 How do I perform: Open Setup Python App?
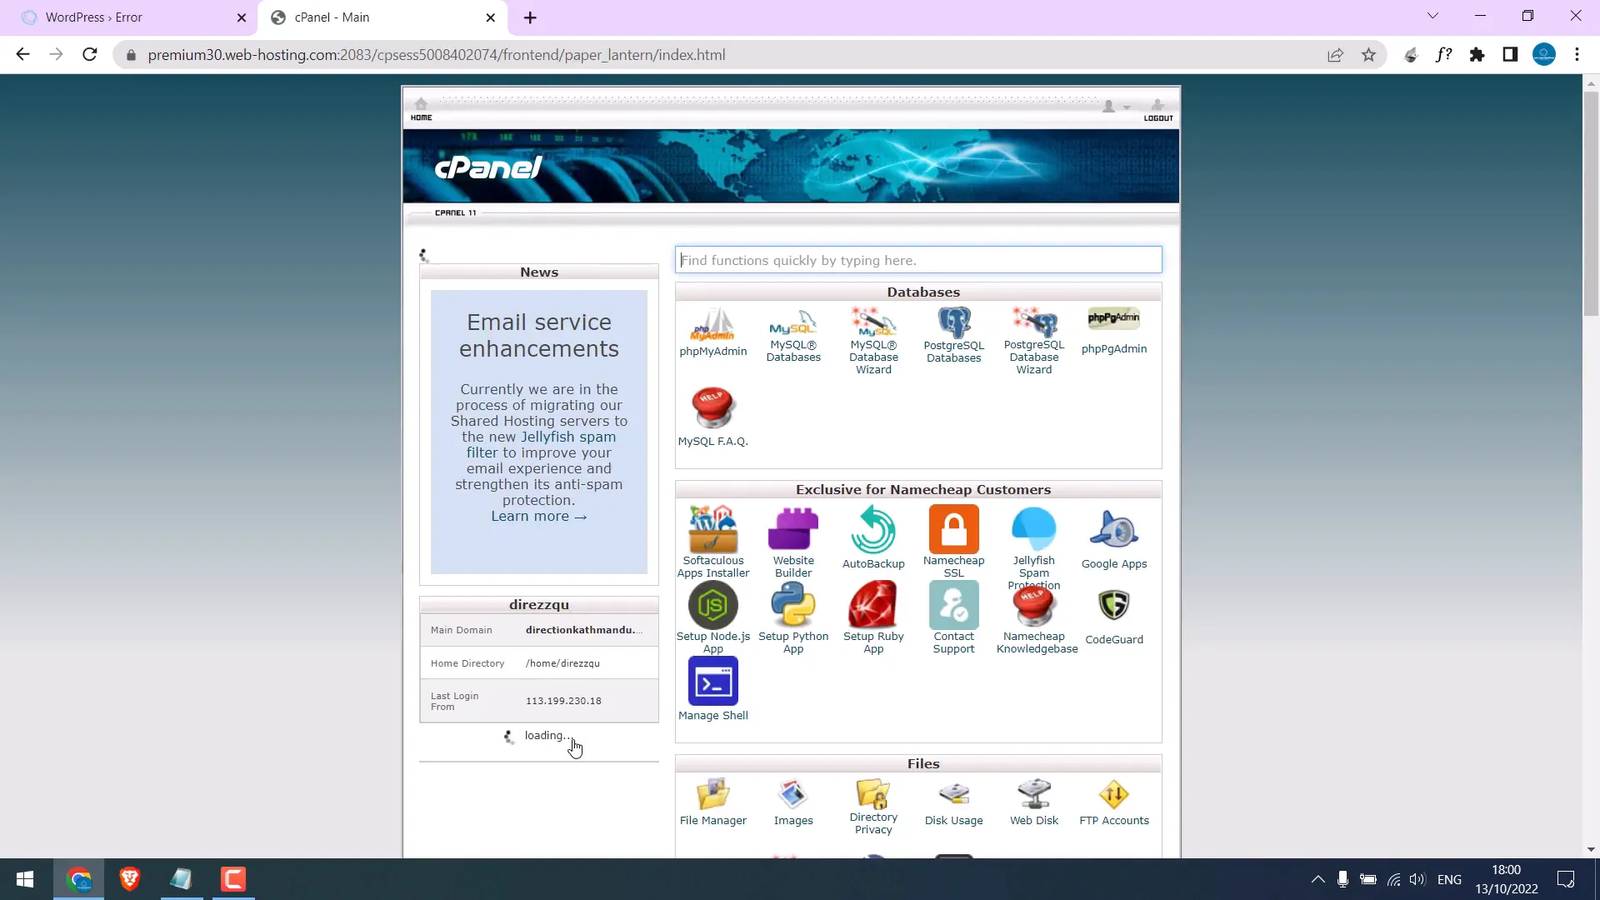coord(793,618)
